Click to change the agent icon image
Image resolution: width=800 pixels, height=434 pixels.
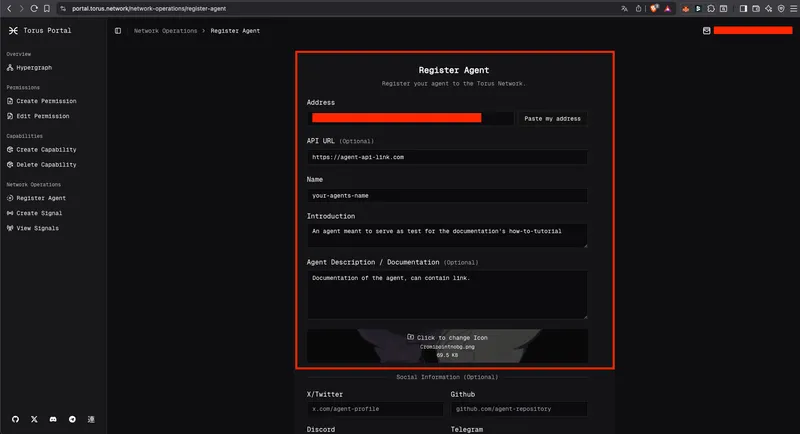tap(447, 338)
